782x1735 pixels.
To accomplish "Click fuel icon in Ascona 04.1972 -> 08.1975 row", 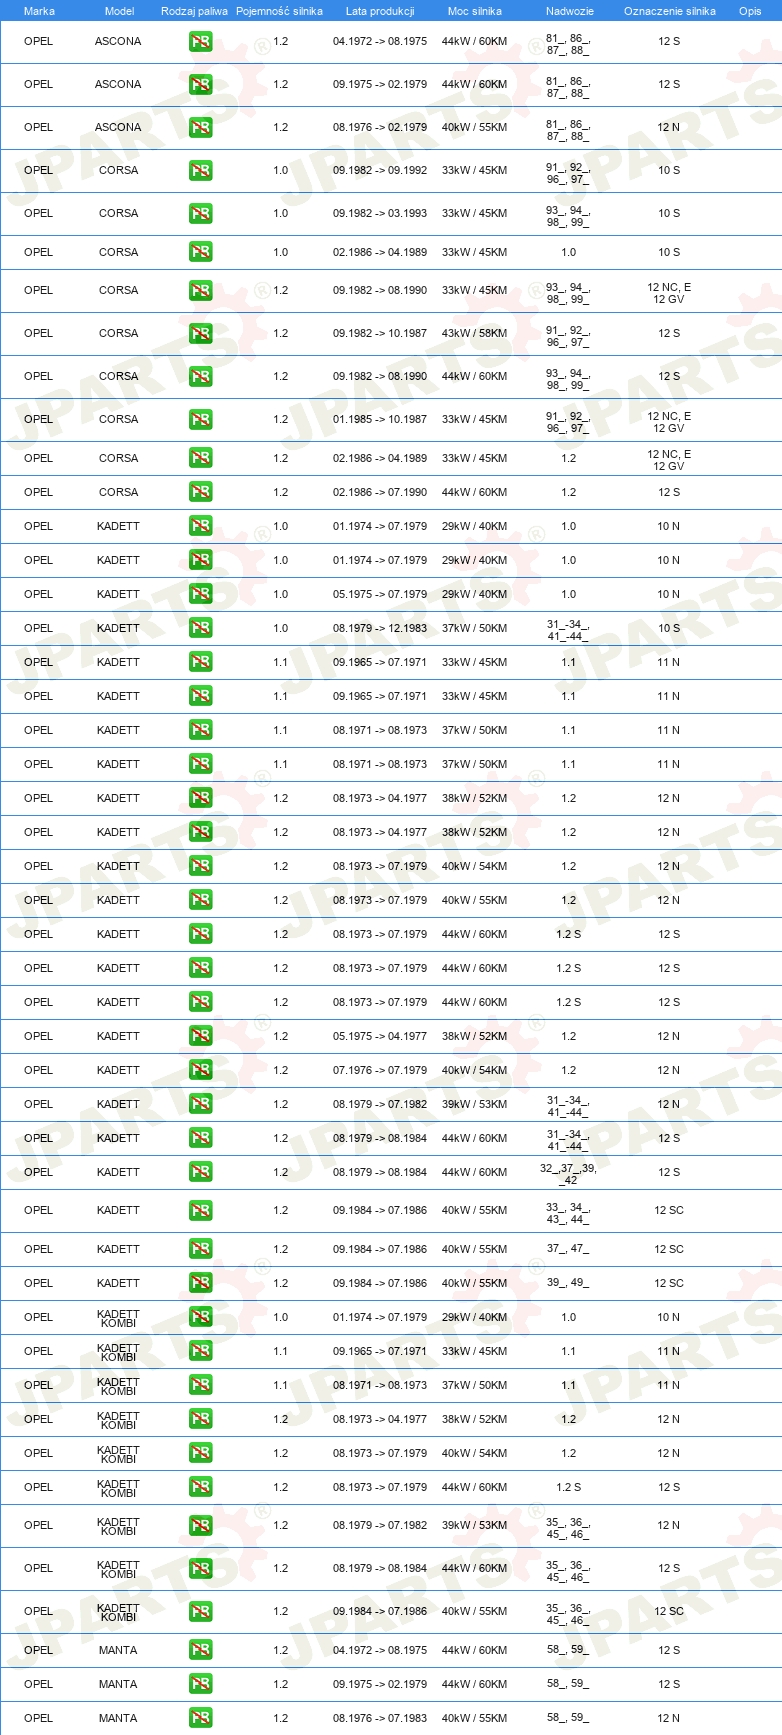I will click(200, 42).
